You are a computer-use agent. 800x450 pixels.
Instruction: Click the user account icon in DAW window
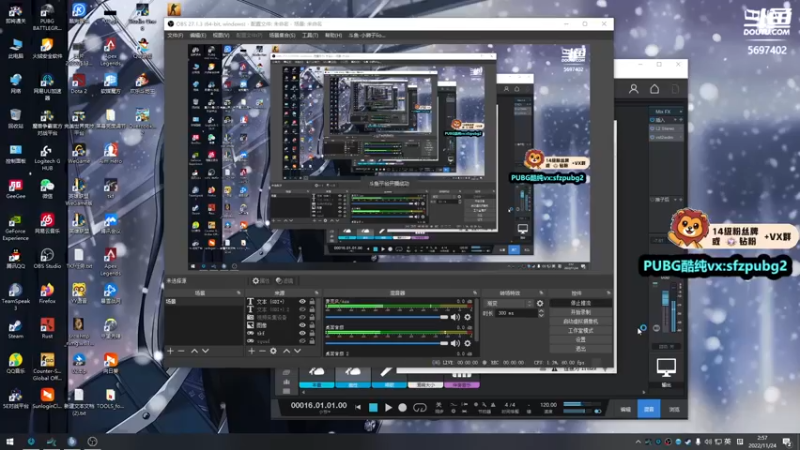tap(634, 89)
